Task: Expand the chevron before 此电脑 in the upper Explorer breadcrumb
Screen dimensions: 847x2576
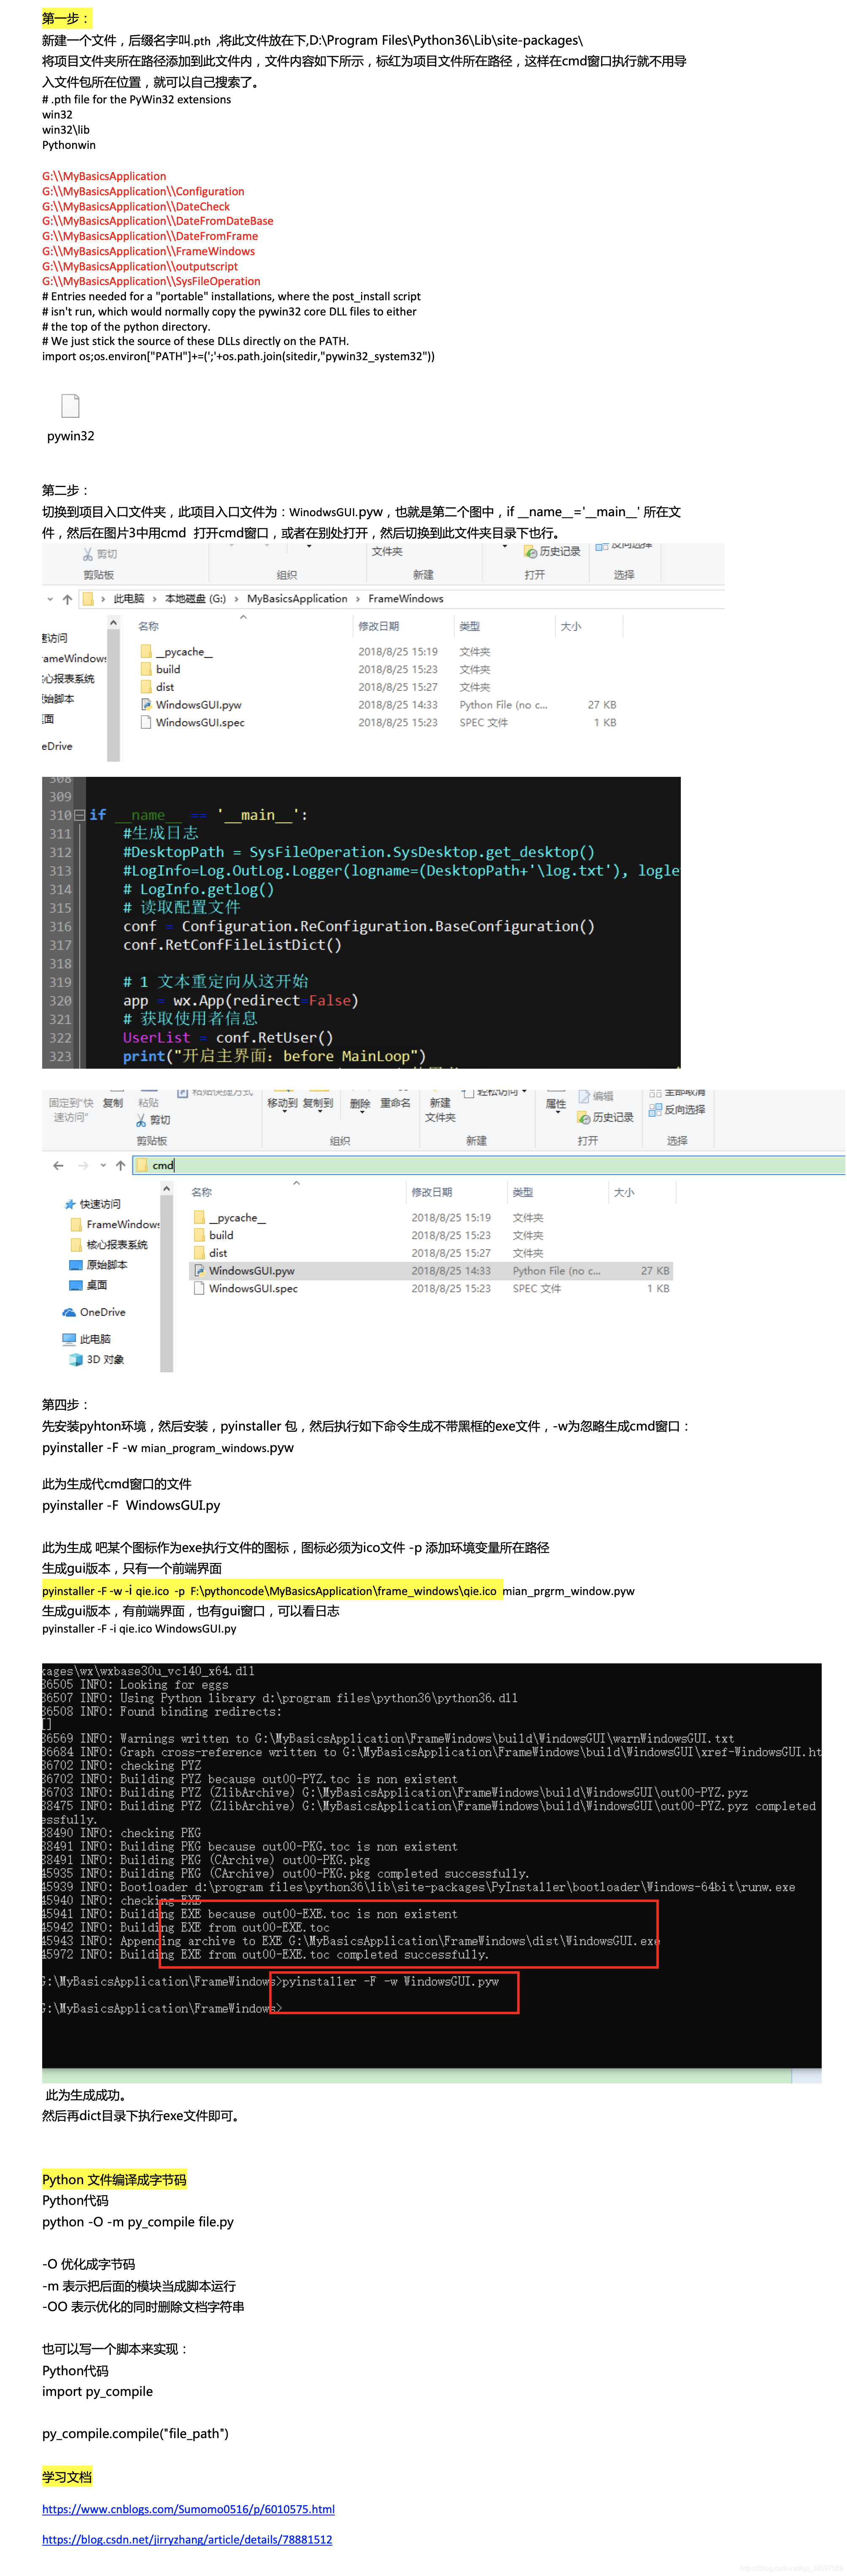Action: pyautogui.click(x=103, y=599)
